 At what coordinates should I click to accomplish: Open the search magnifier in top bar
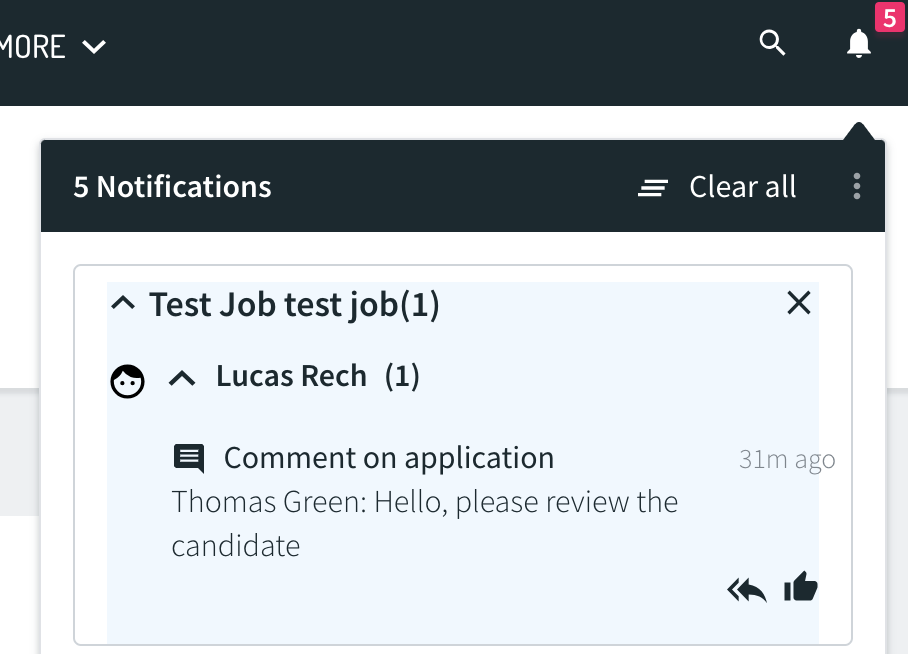click(x=772, y=43)
